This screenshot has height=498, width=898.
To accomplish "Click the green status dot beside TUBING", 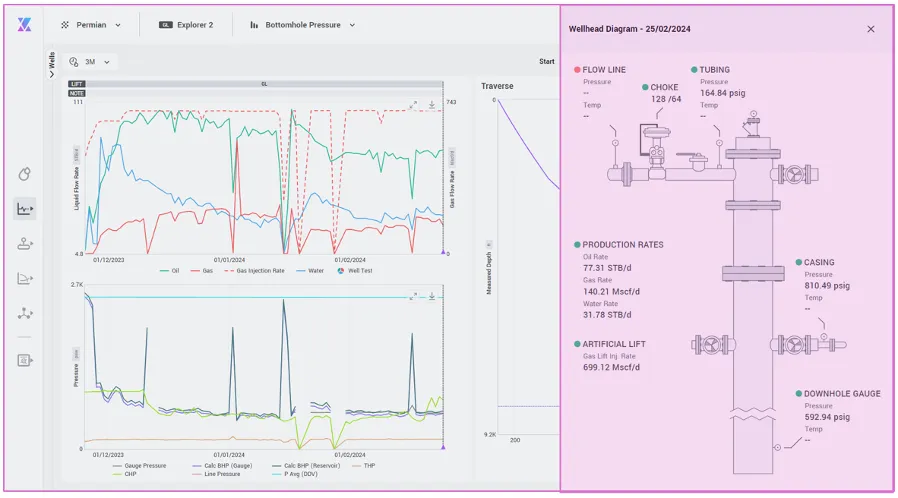I will (x=694, y=70).
